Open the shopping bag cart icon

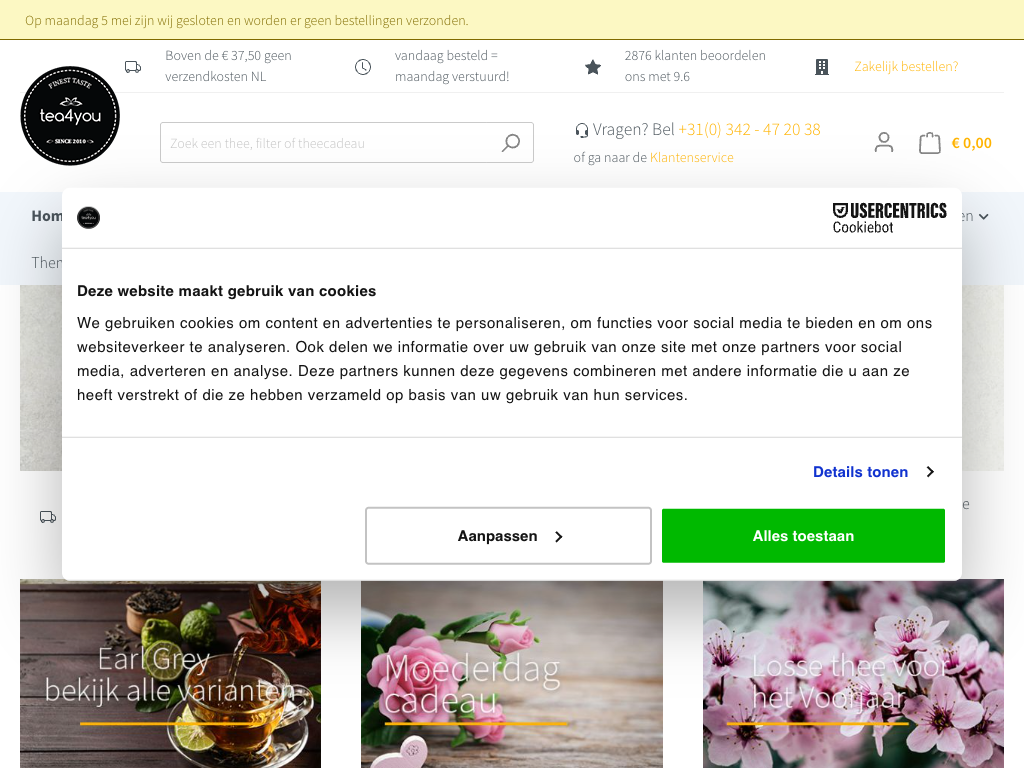click(929, 143)
